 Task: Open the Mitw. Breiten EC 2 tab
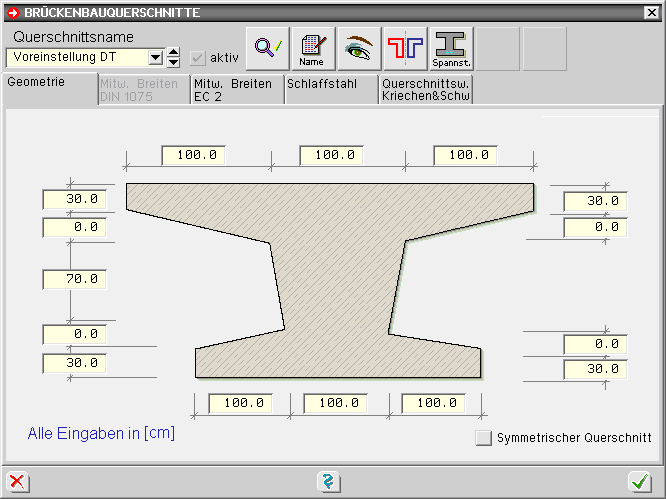(x=236, y=90)
